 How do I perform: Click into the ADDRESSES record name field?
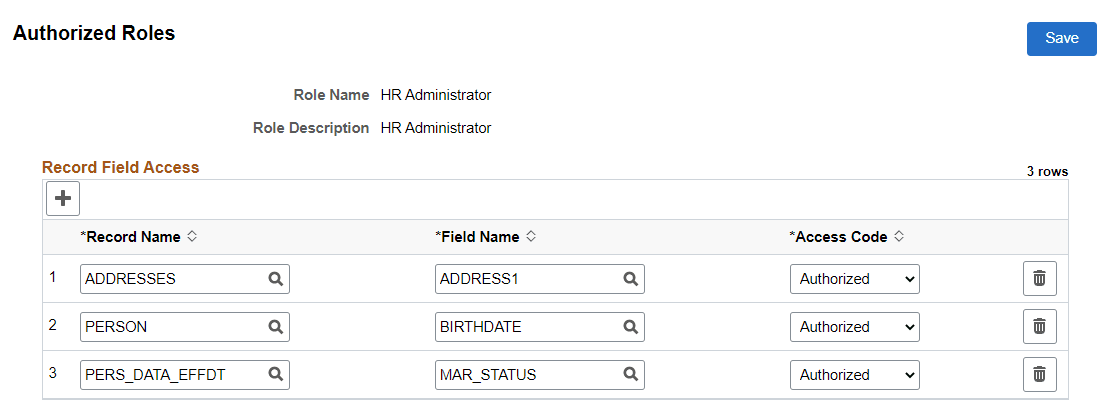170,279
